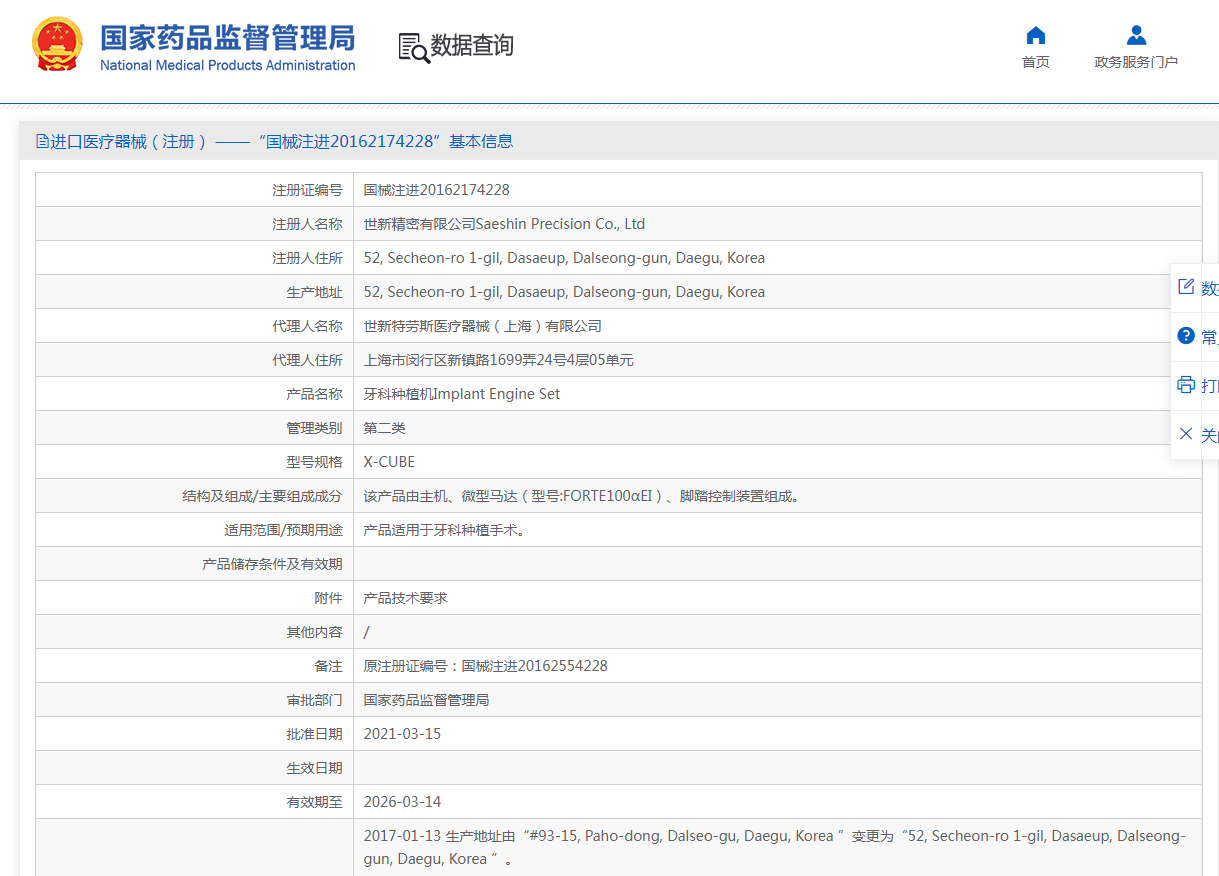This screenshot has height=876, width=1219.
Task: Select the 代理人住所 label
Action: click(x=307, y=360)
